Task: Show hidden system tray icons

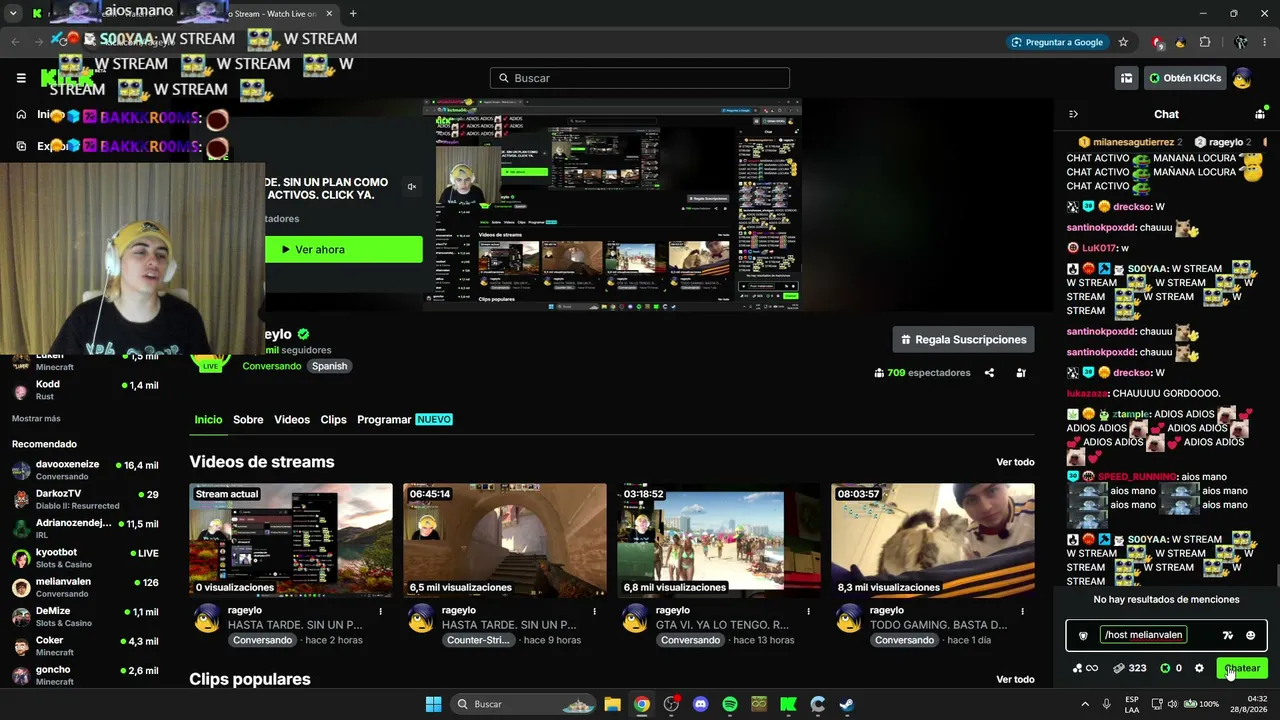Action: [1085, 704]
